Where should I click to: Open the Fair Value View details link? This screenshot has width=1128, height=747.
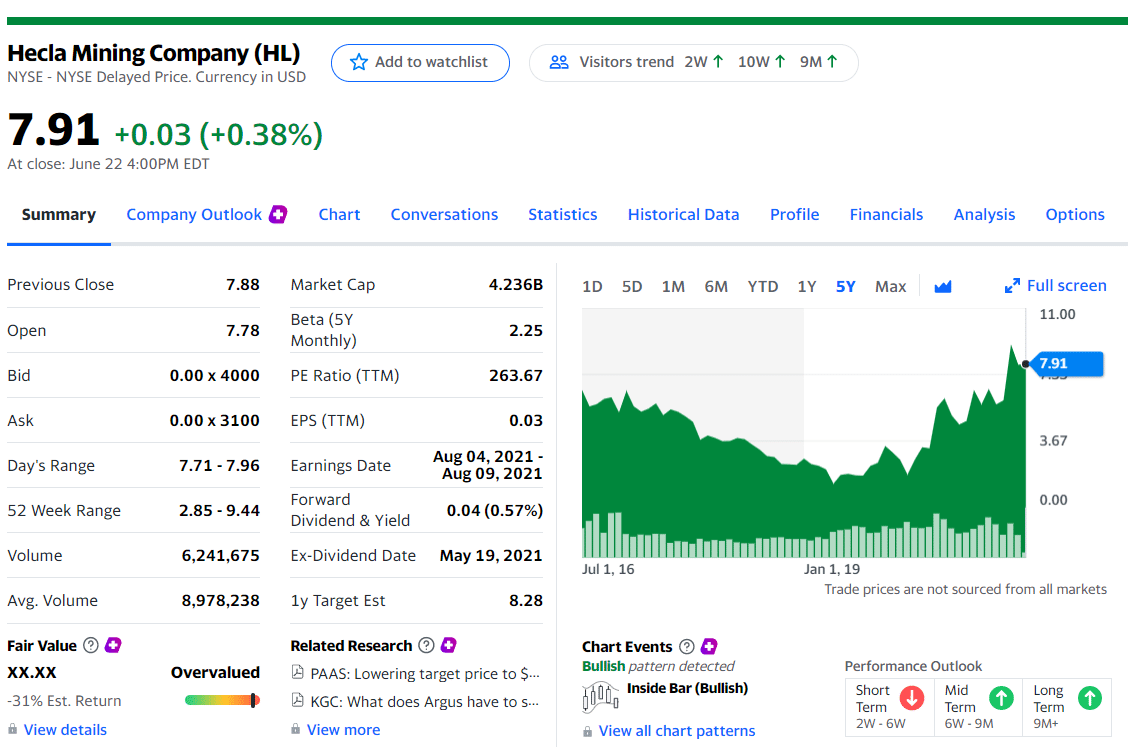click(x=65, y=730)
